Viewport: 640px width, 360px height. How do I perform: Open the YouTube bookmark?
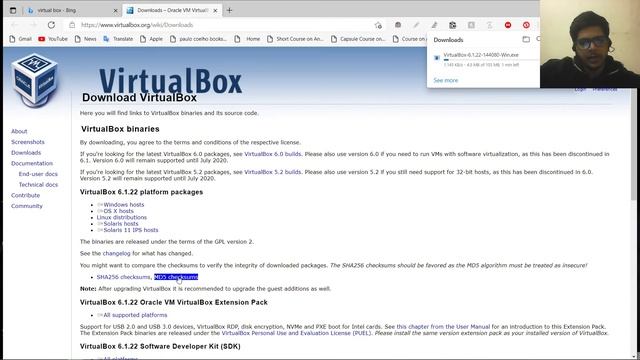click(x=53, y=39)
